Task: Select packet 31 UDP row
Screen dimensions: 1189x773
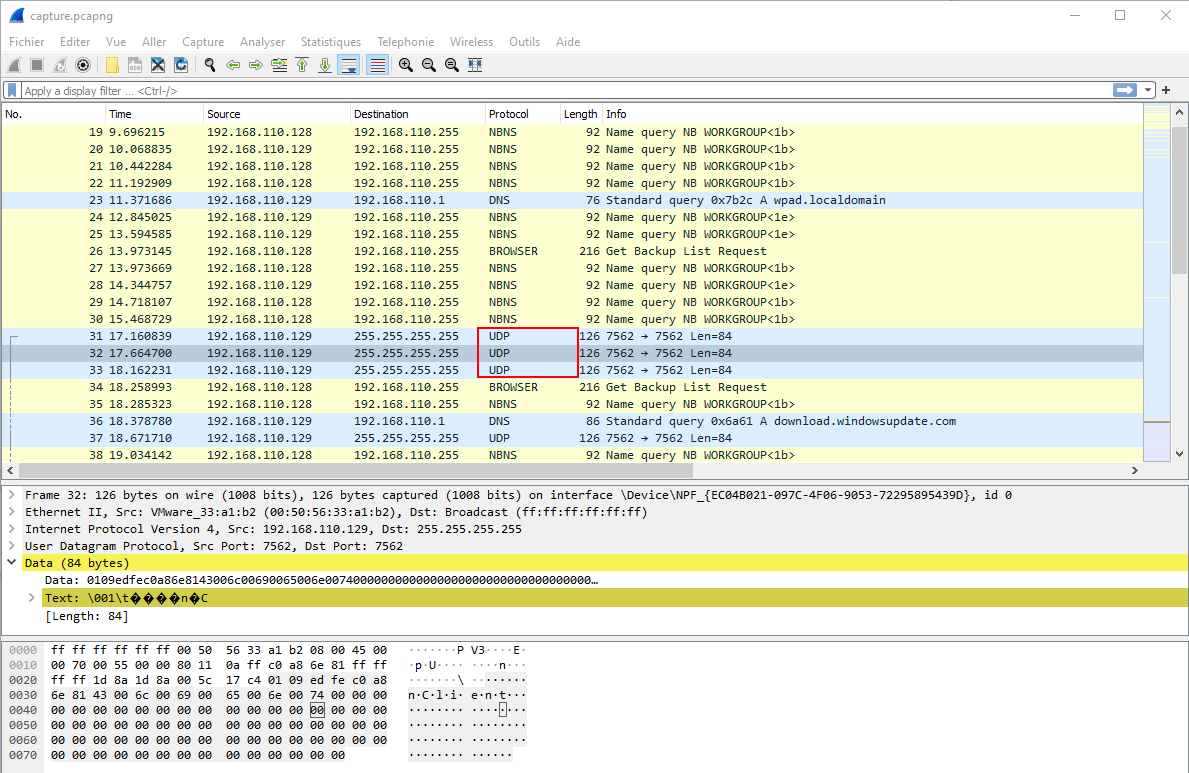Action: [x=573, y=336]
